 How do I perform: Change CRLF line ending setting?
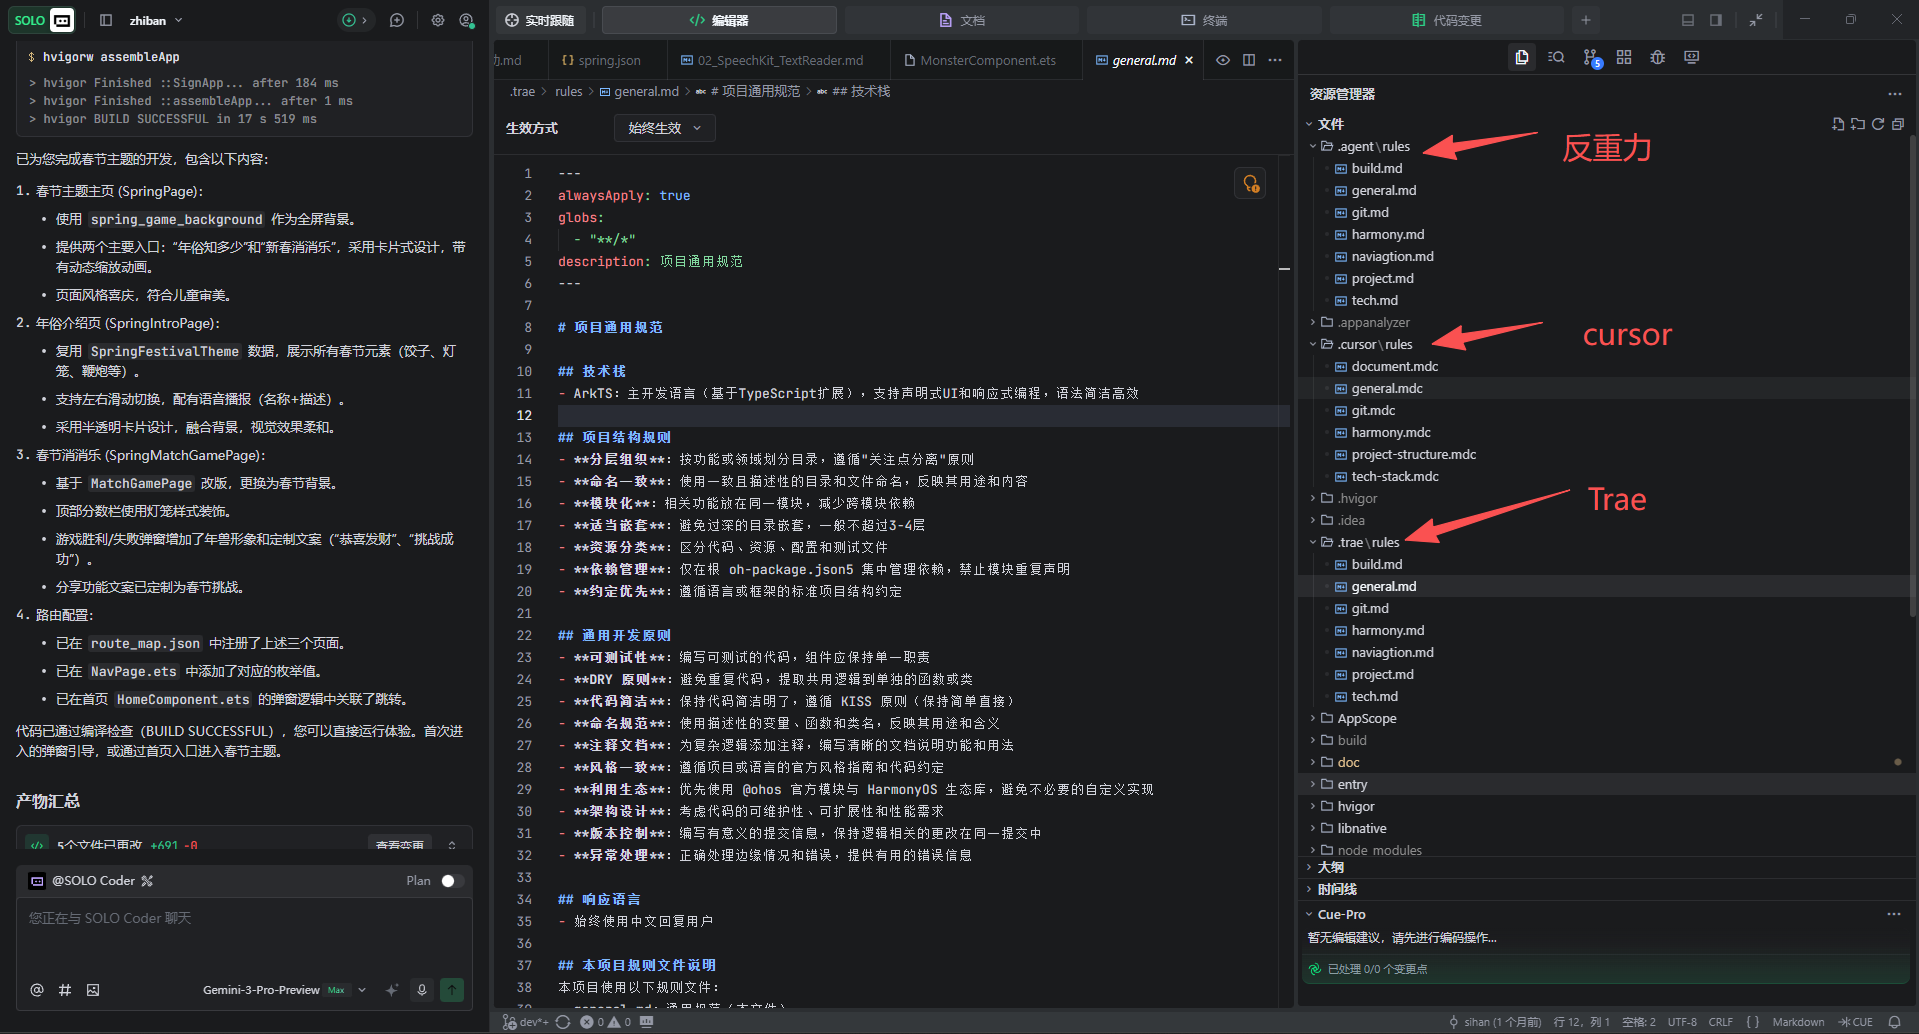click(x=1721, y=1022)
